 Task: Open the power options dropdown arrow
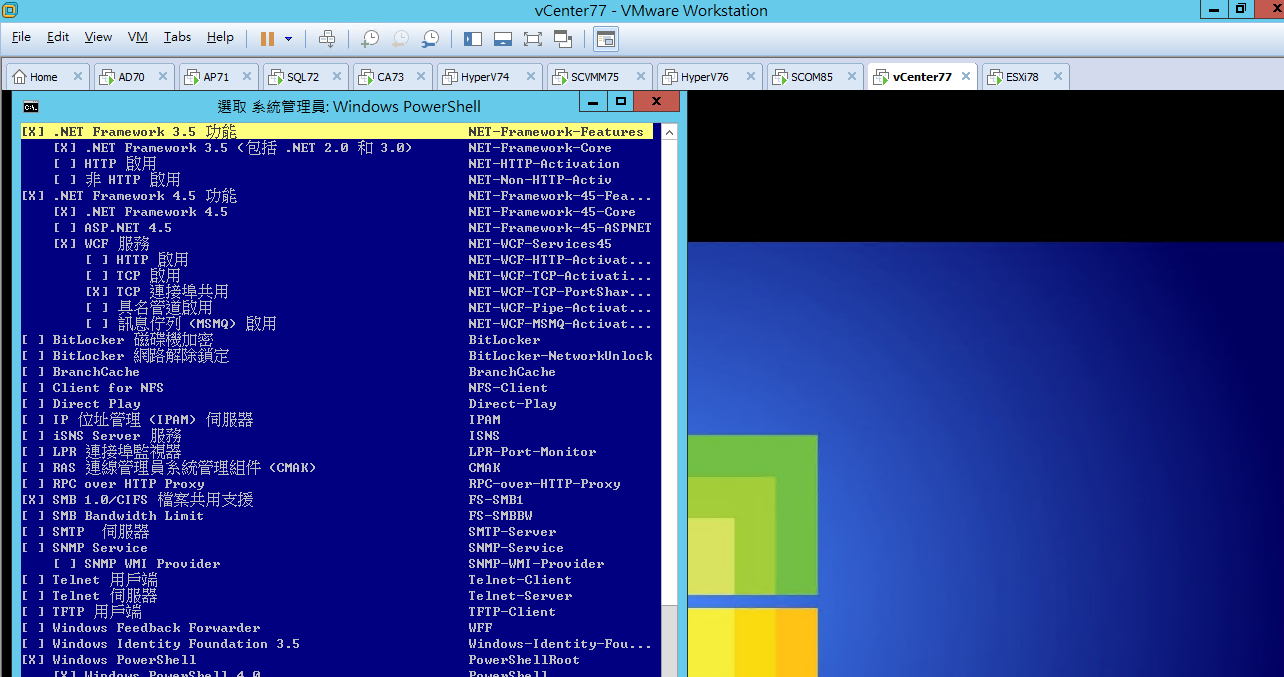289,39
